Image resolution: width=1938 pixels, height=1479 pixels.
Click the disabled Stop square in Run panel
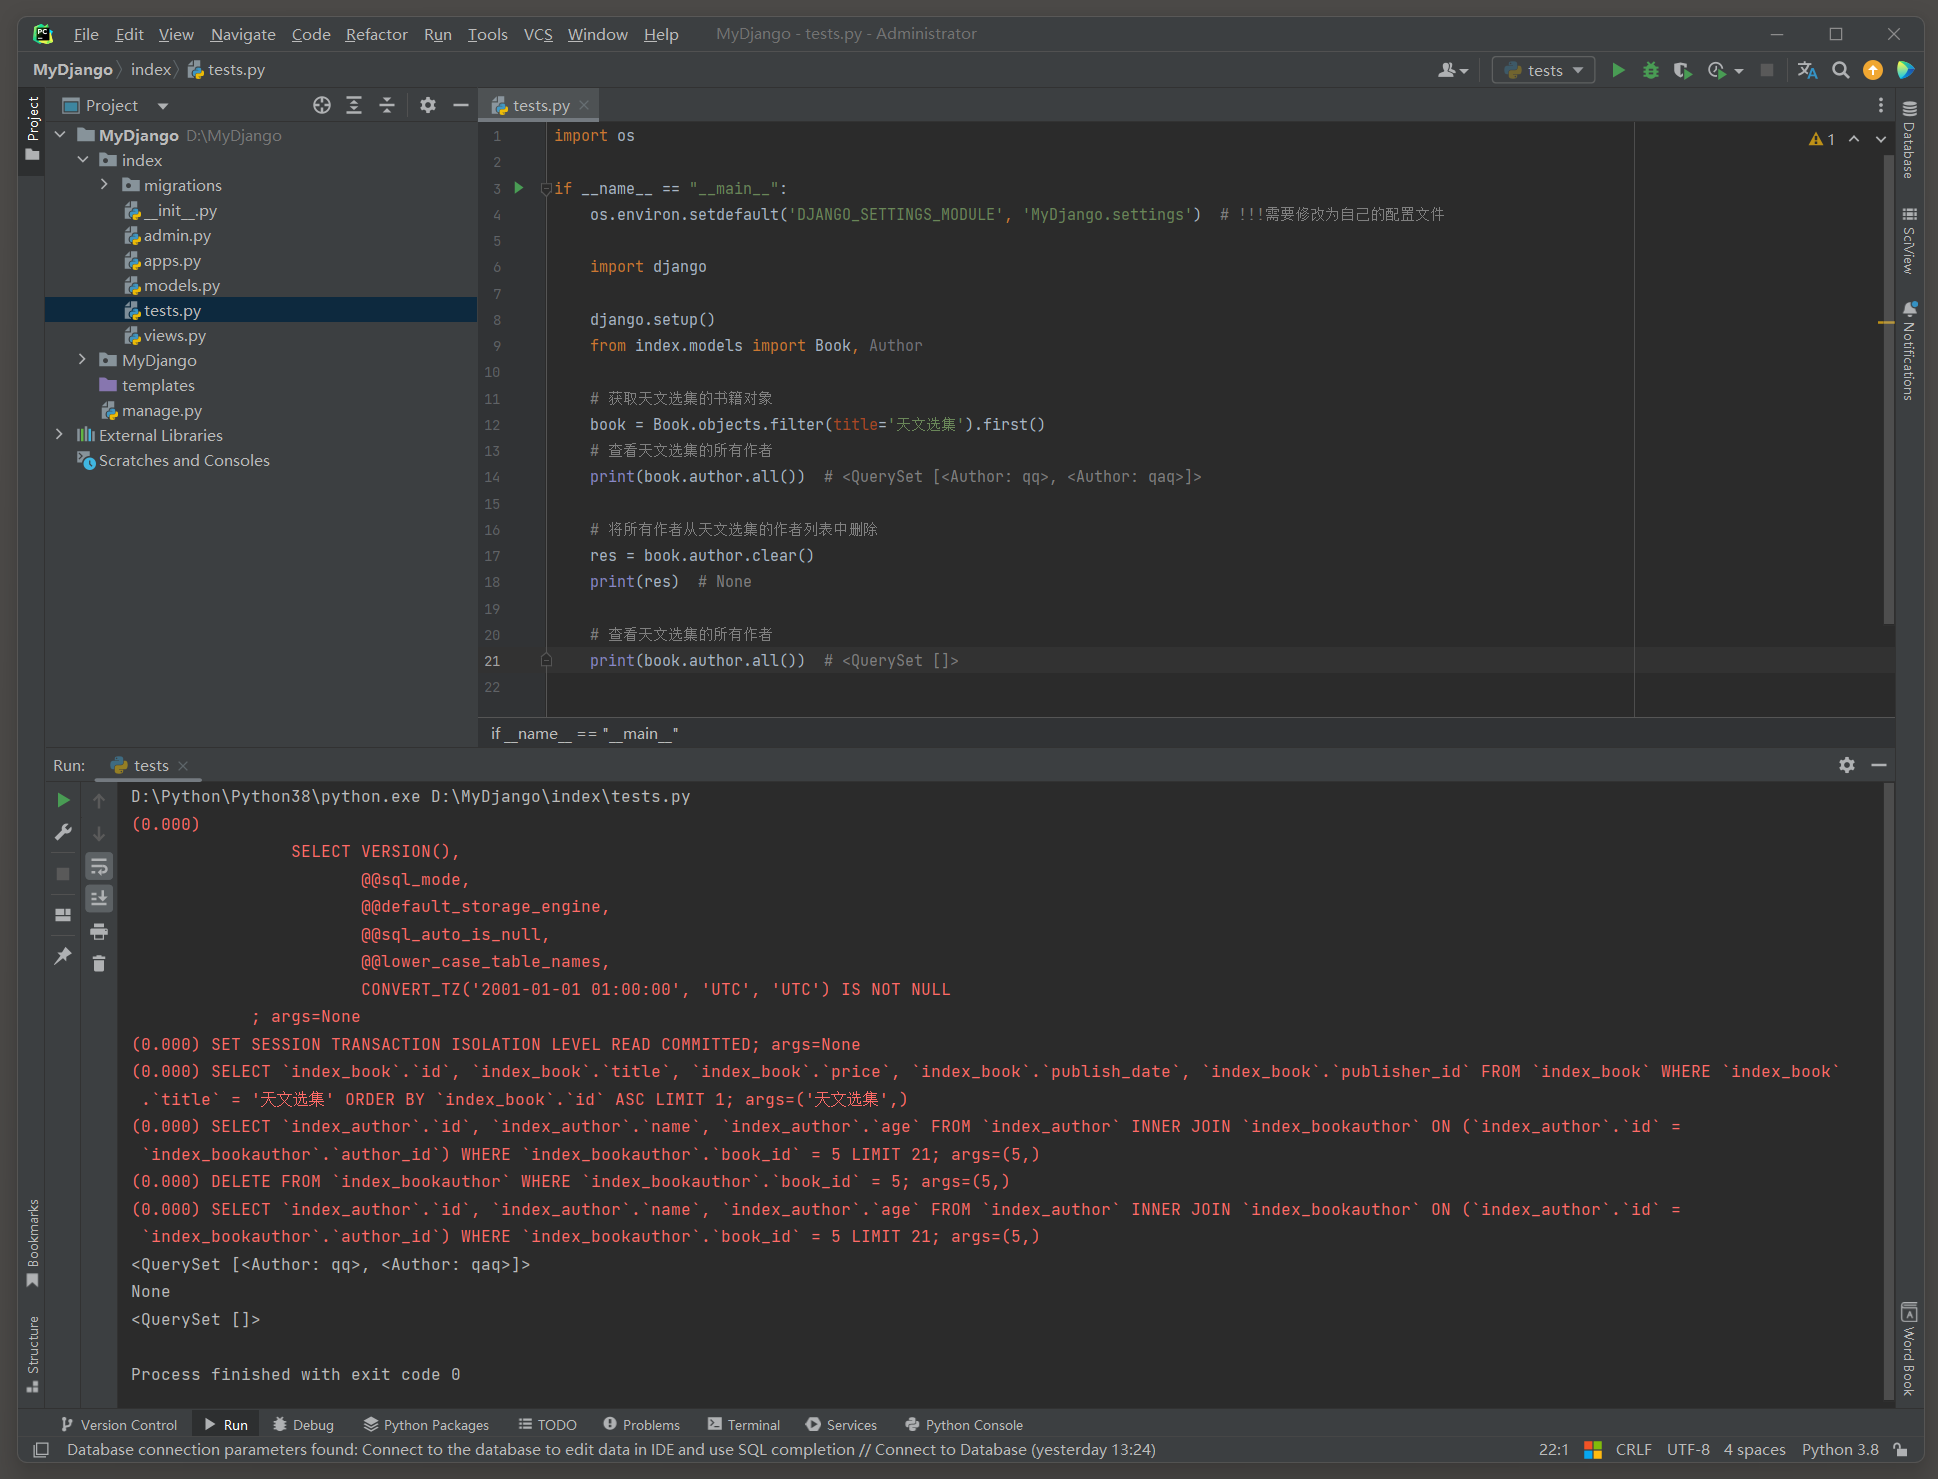pyautogui.click(x=63, y=873)
